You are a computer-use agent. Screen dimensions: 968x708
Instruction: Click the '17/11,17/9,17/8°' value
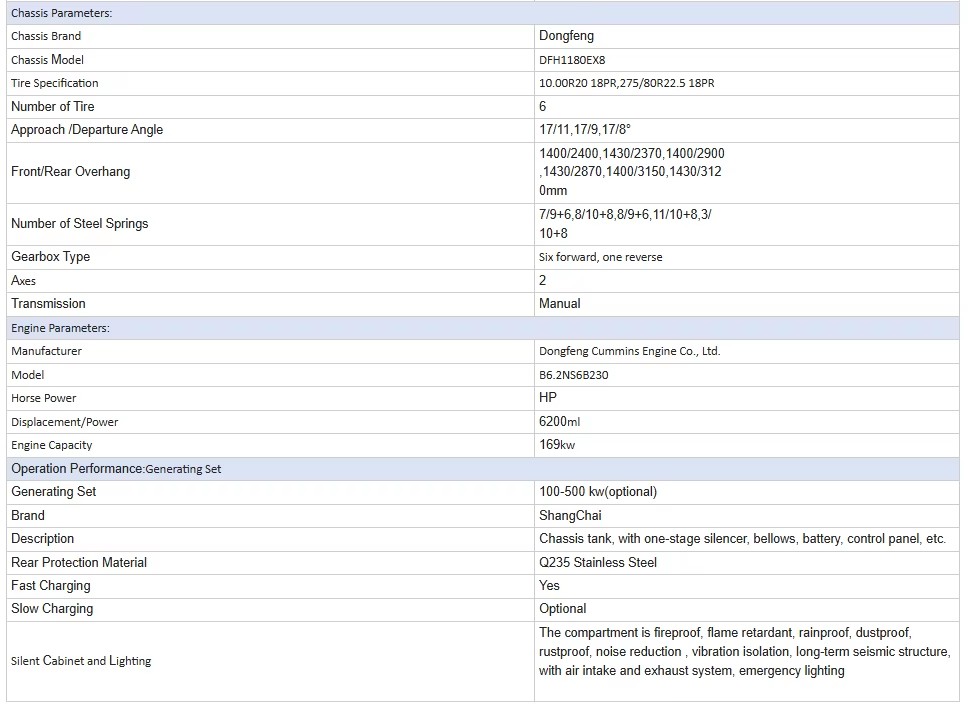(585, 130)
